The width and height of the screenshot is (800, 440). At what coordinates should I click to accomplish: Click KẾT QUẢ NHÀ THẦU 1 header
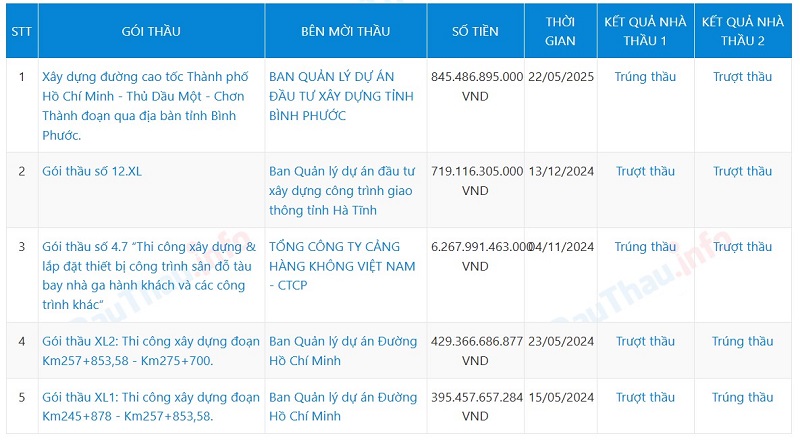coord(645,31)
